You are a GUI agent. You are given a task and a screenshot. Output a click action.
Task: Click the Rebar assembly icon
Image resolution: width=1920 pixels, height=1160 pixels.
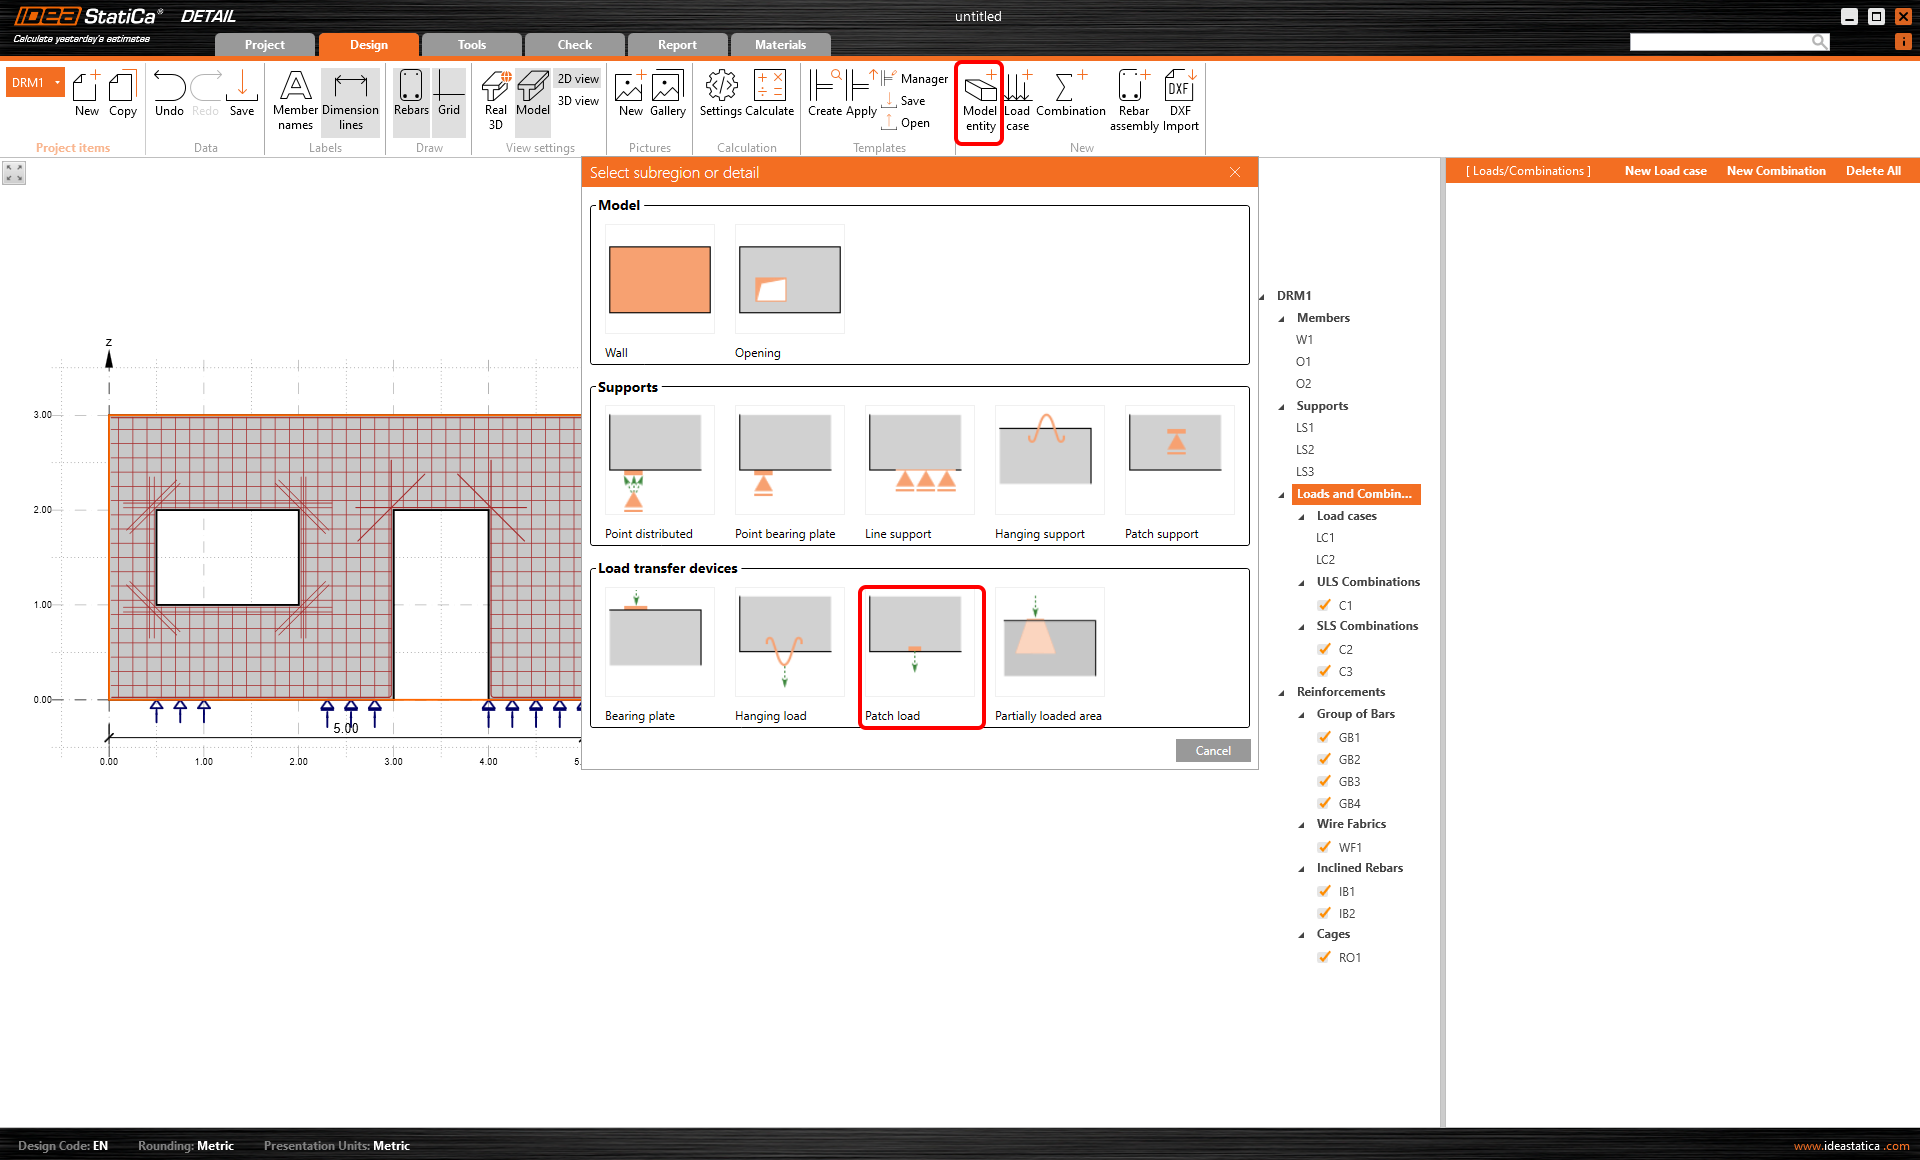click(1133, 97)
